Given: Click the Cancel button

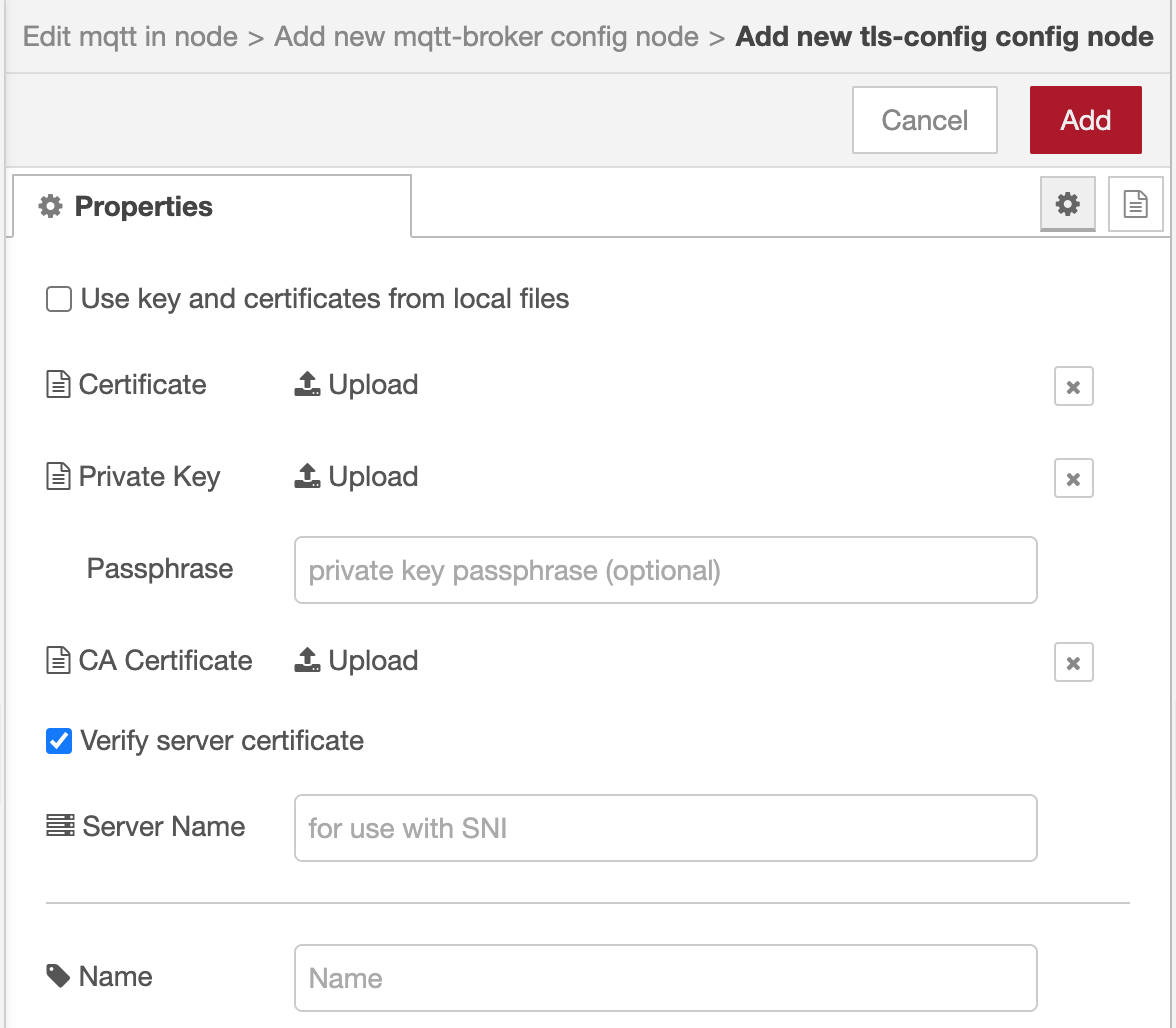Looking at the screenshot, I should coord(924,120).
